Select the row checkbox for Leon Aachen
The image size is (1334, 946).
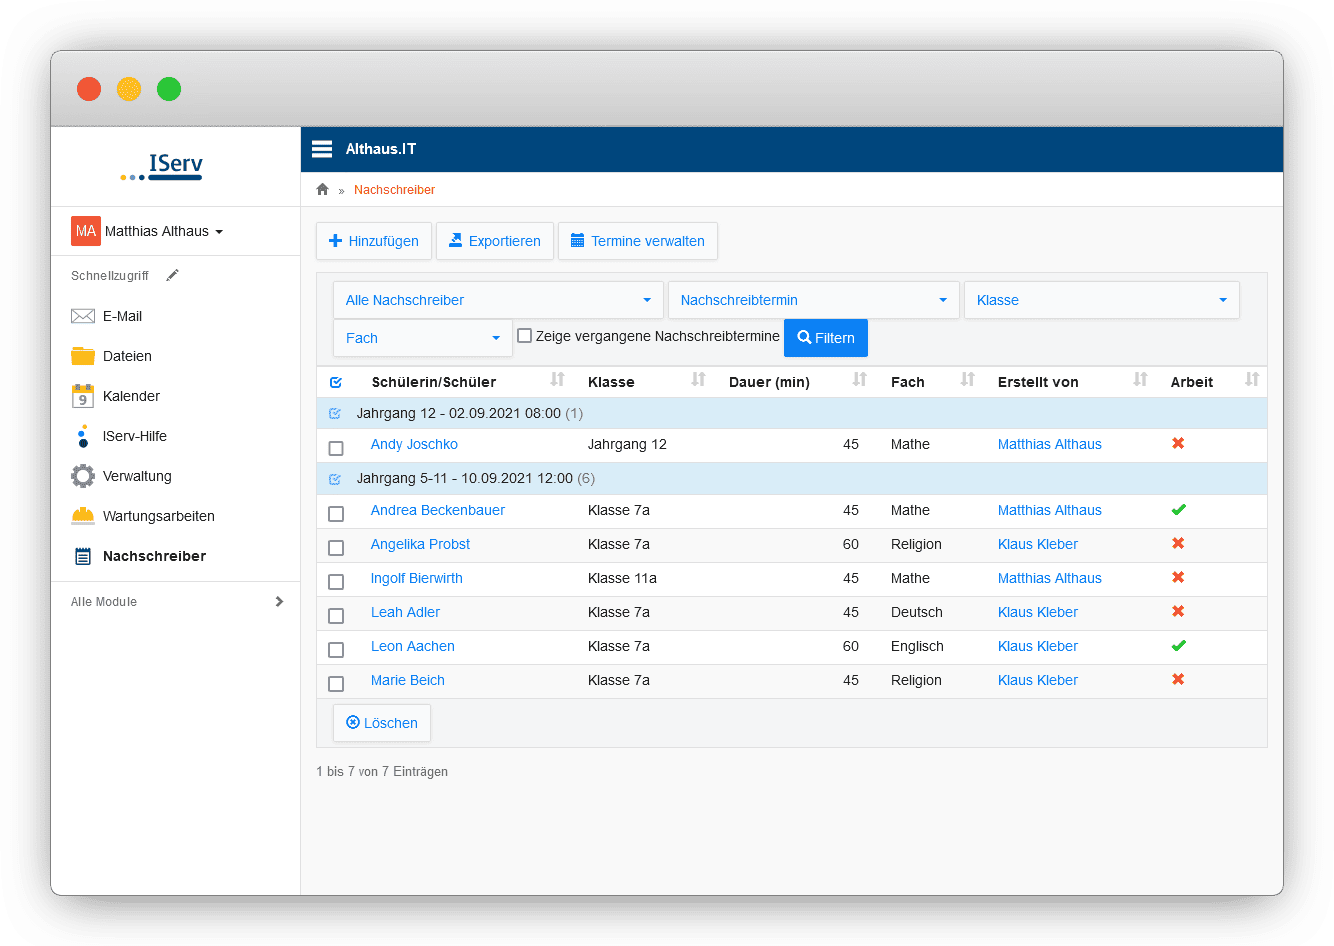pos(336,650)
